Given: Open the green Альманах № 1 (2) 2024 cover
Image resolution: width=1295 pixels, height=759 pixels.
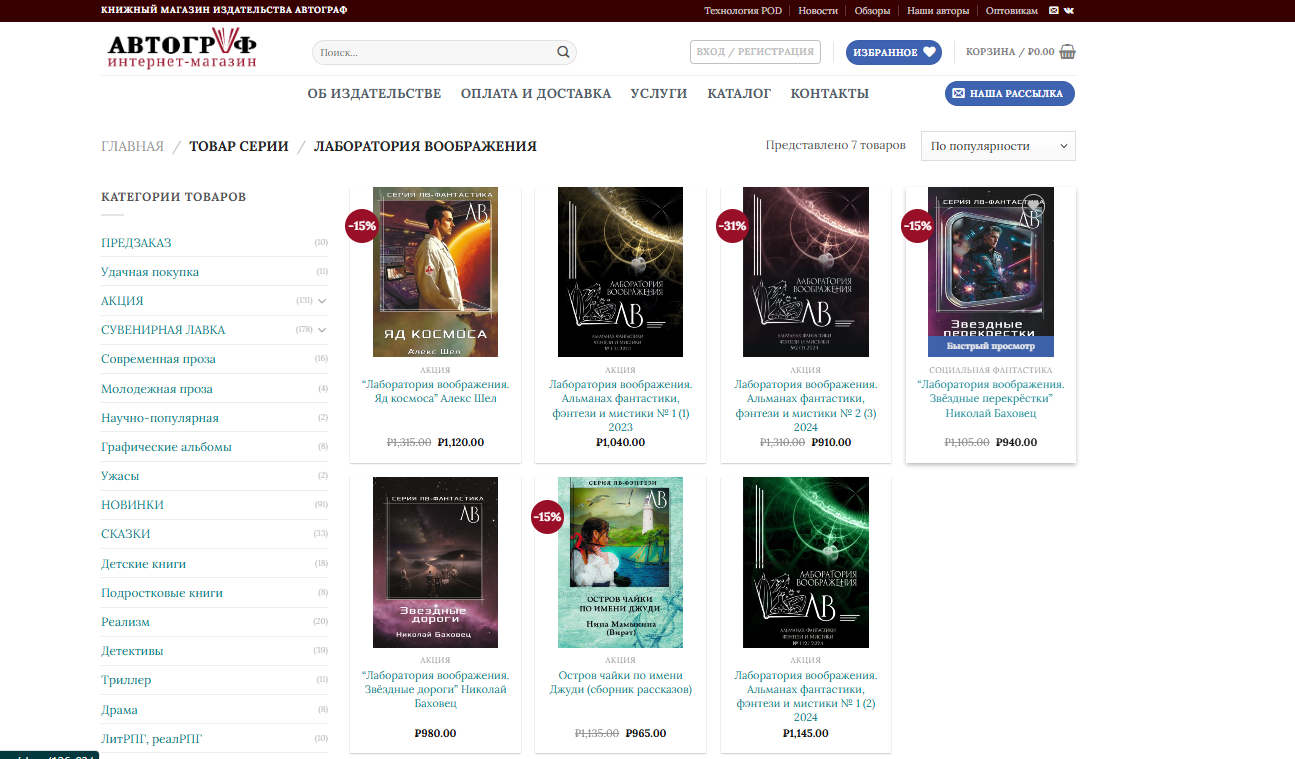Looking at the screenshot, I should tap(806, 562).
